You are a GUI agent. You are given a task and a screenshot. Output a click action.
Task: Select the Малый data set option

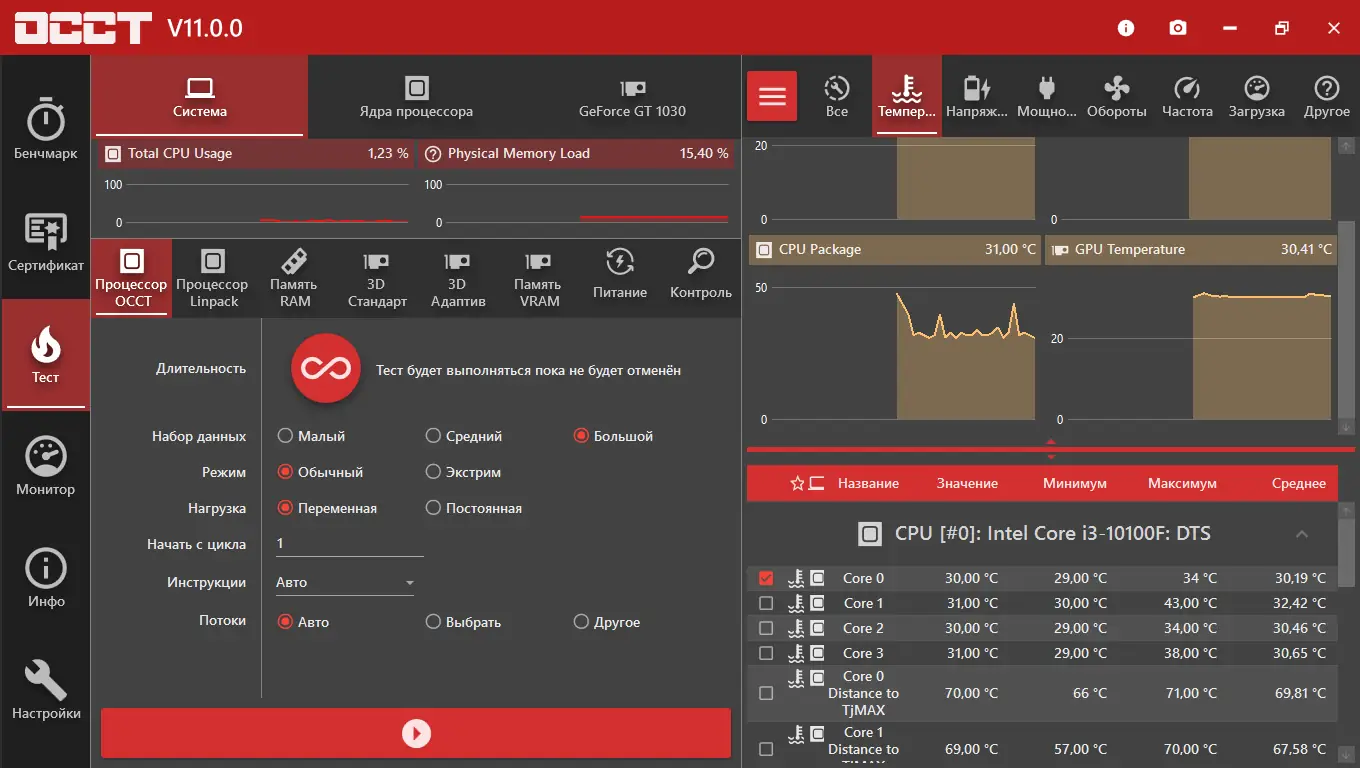311,436
